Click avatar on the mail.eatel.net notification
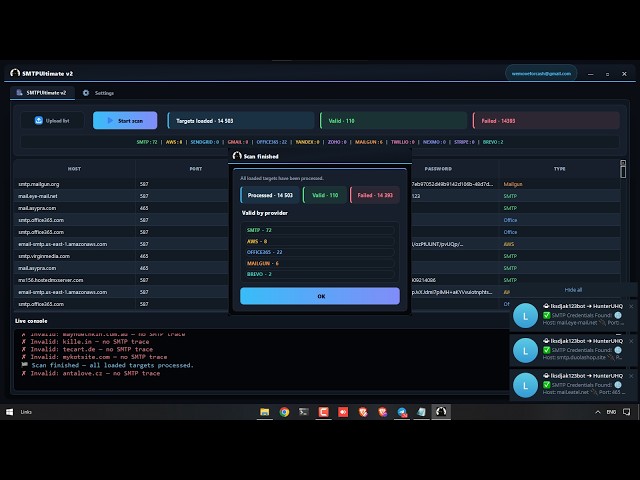 pyautogui.click(x=525, y=385)
